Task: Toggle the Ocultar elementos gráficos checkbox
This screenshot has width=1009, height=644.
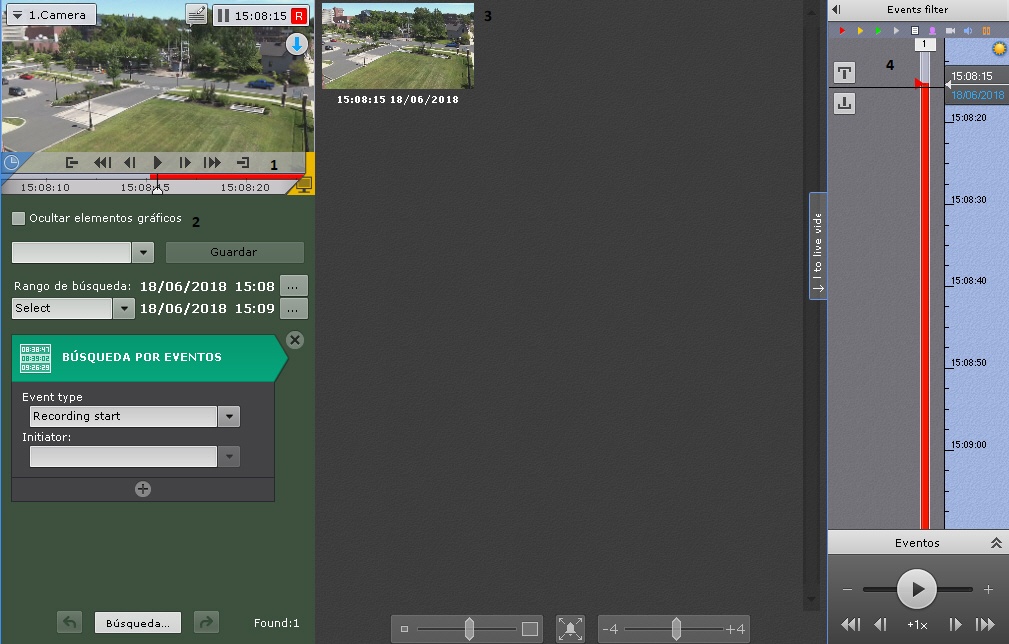Action: click(x=18, y=218)
